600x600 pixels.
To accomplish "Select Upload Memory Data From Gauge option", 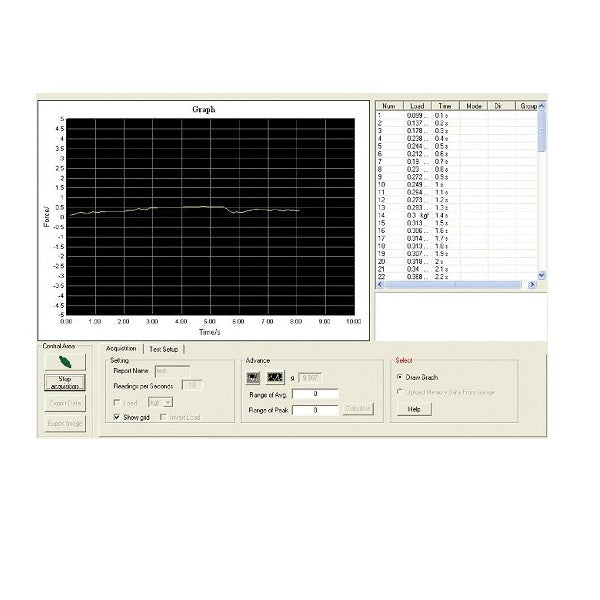I will tap(400, 392).
